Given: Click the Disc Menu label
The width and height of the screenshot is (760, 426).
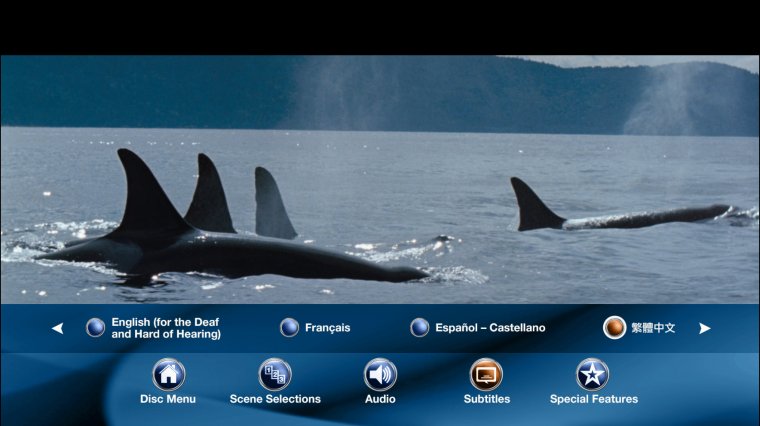Looking at the screenshot, I should pos(168,399).
